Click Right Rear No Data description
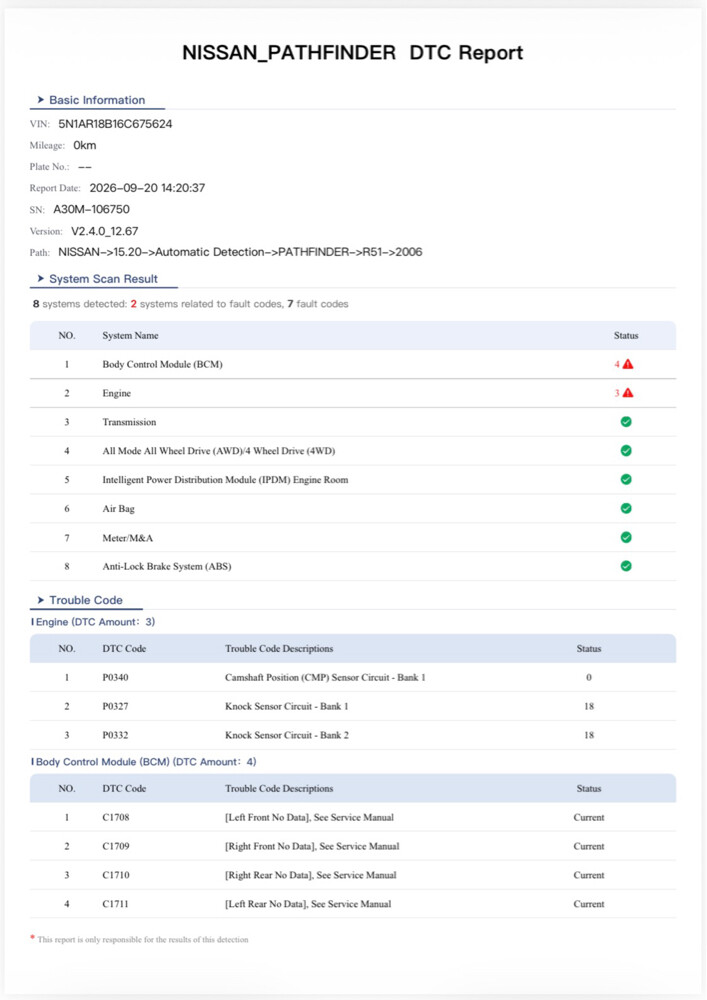Viewport: 707px width, 1000px height. tap(310, 875)
